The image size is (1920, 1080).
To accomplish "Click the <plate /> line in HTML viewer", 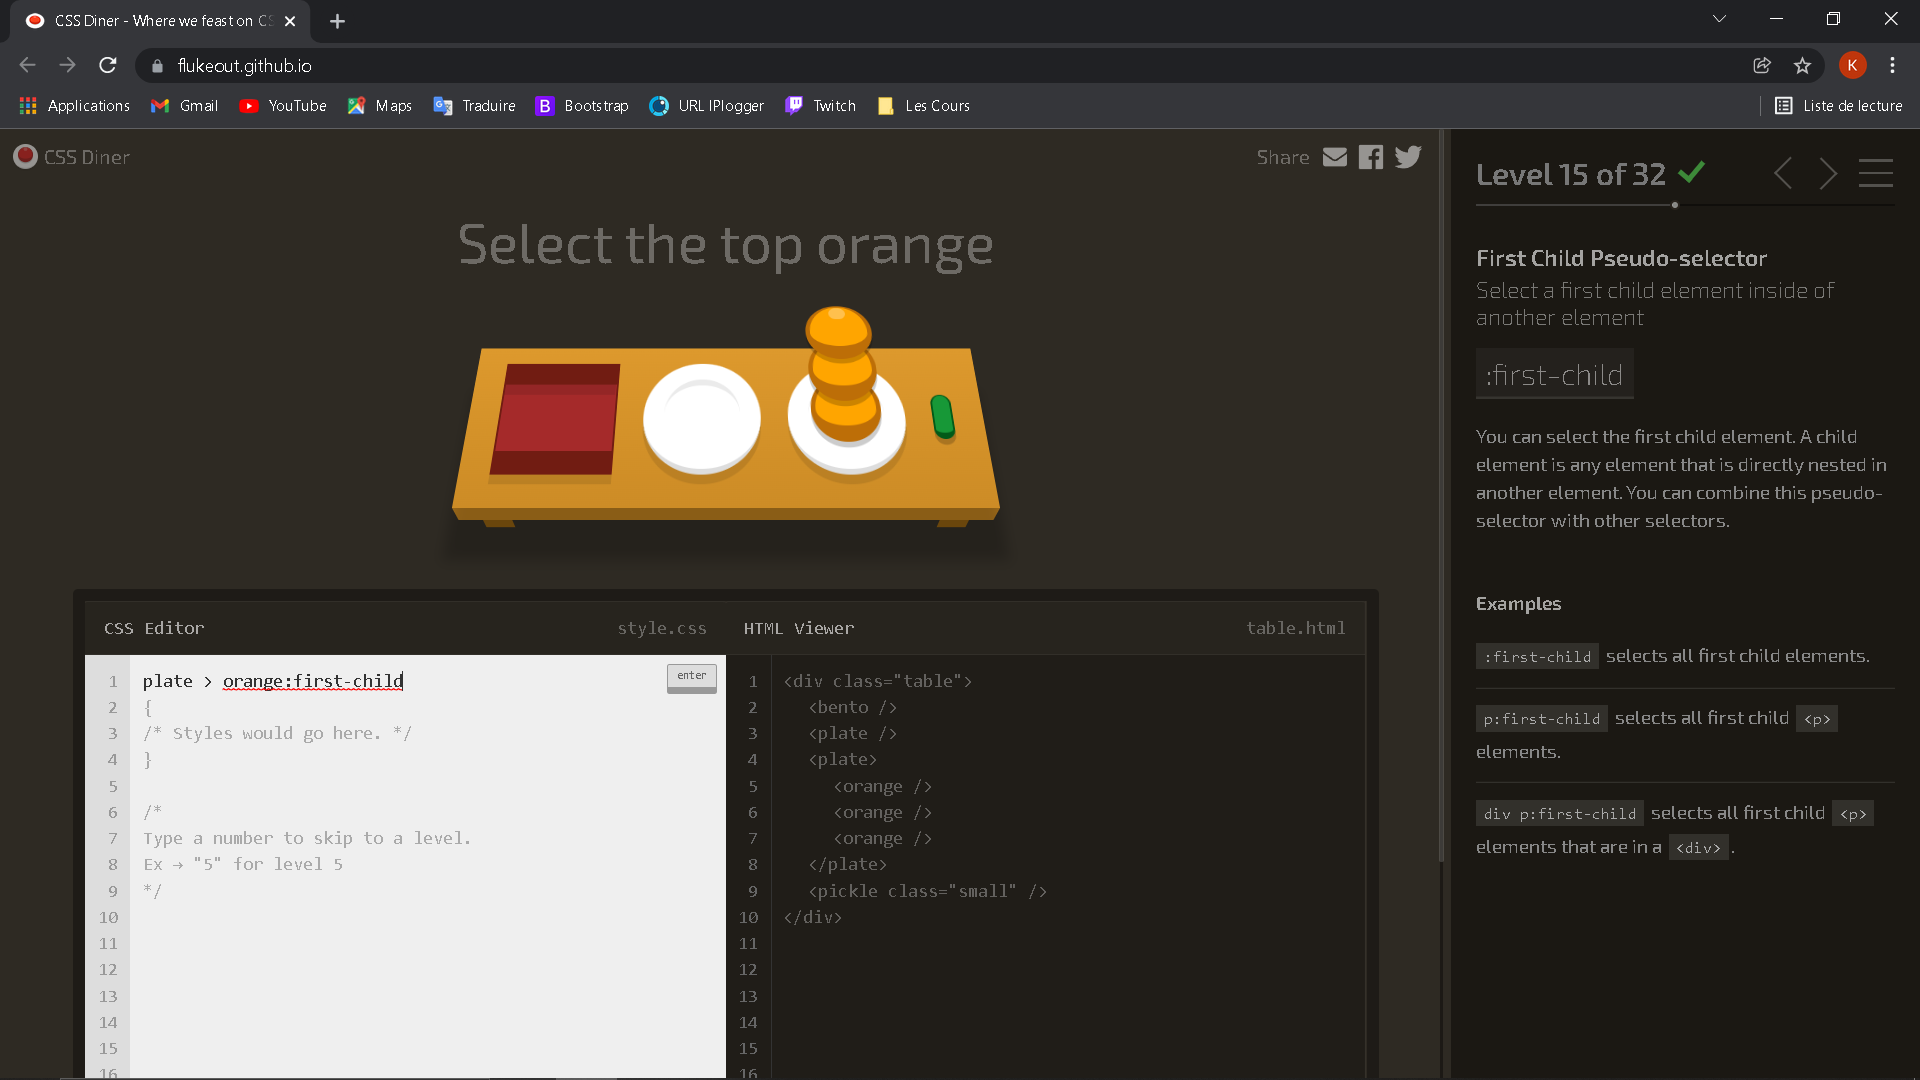I will click(x=853, y=733).
